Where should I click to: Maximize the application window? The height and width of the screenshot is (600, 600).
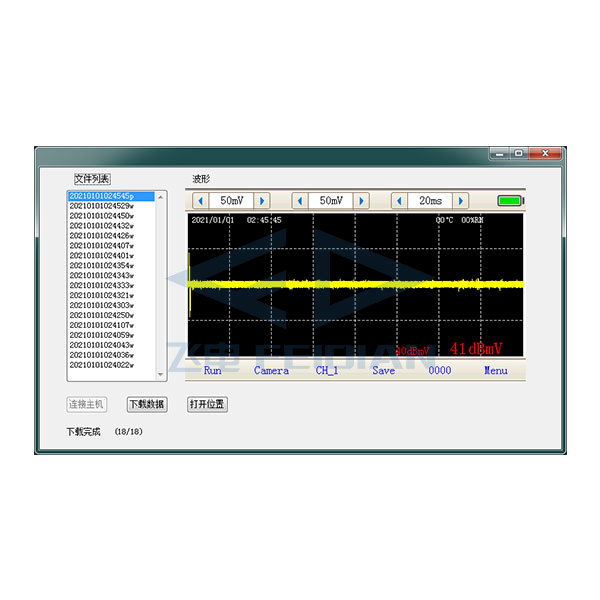518,153
